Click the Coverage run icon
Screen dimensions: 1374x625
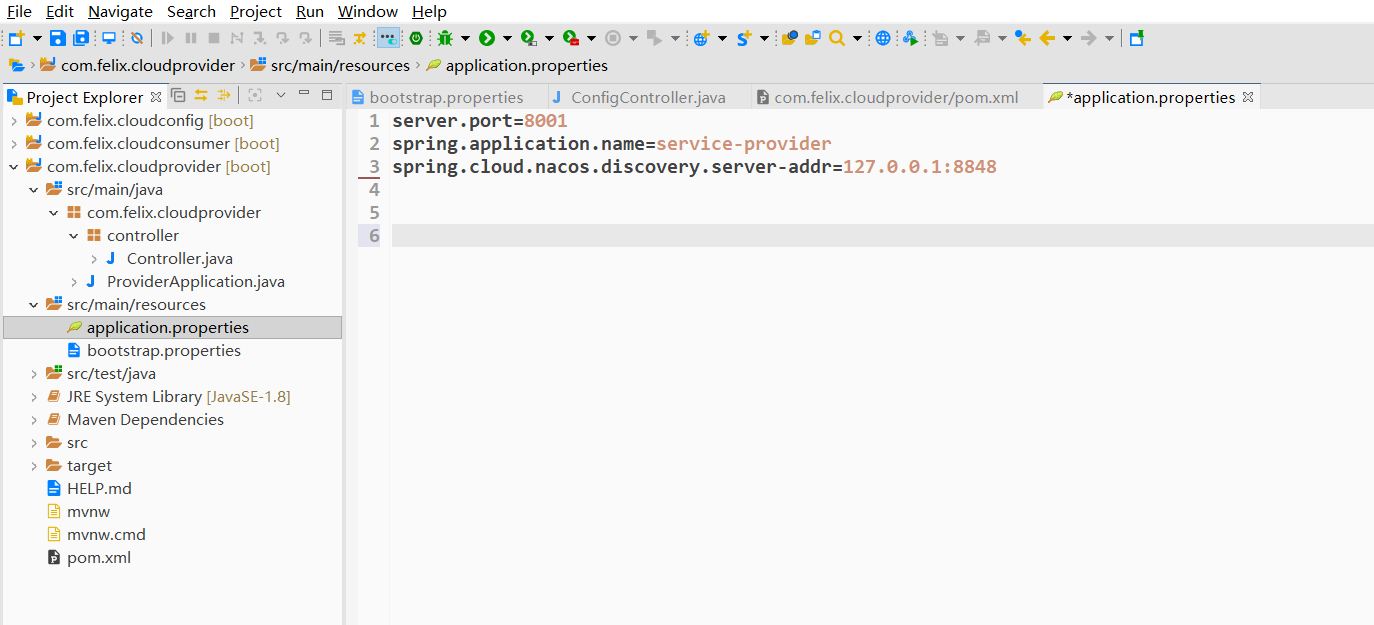pos(528,38)
